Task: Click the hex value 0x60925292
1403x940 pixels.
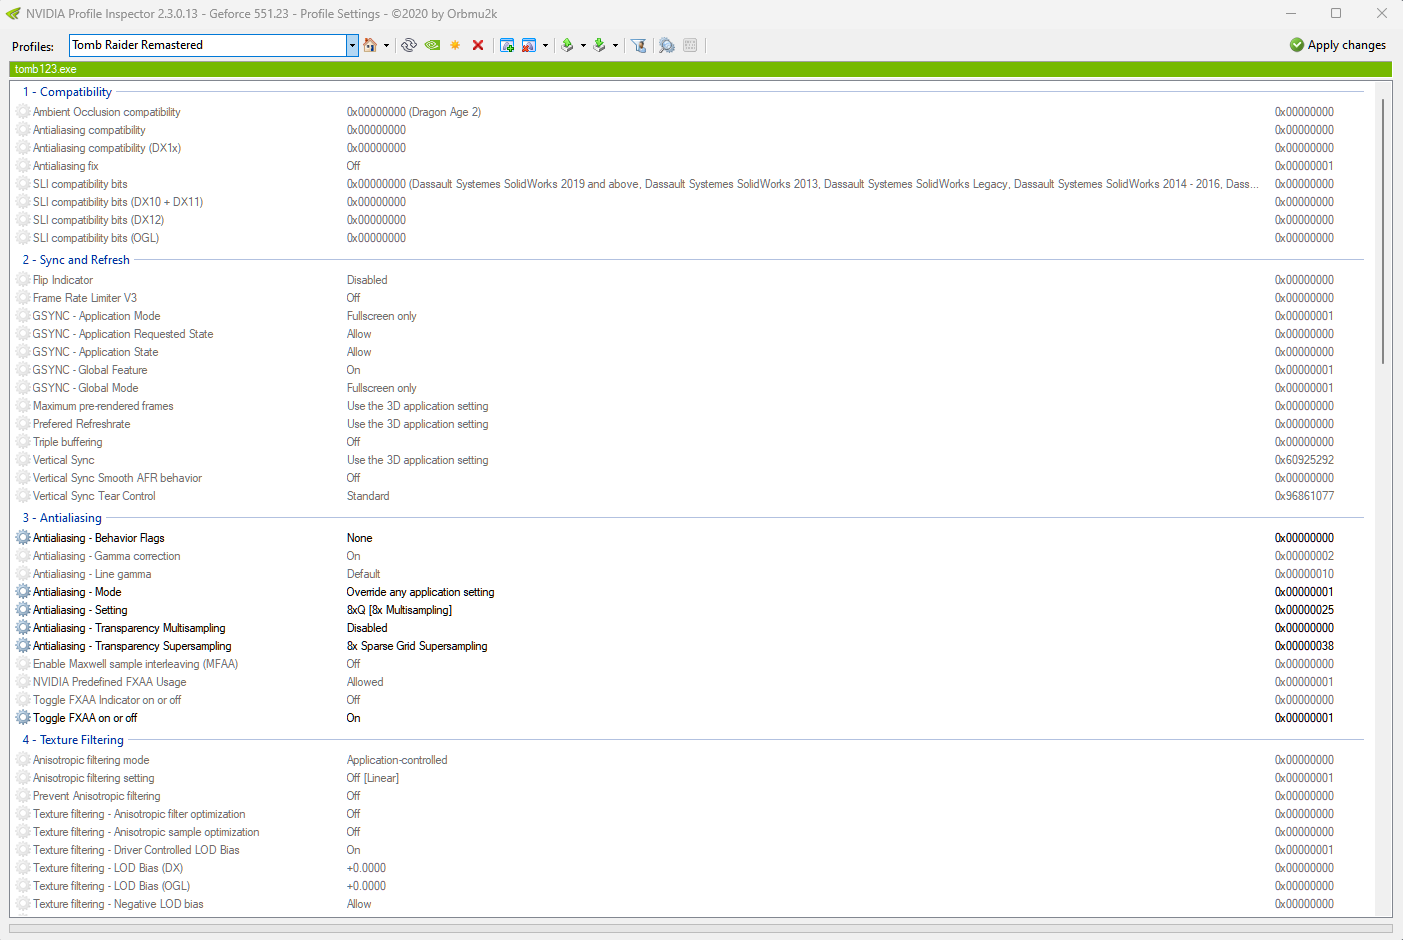Action: (x=1304, y=460)
